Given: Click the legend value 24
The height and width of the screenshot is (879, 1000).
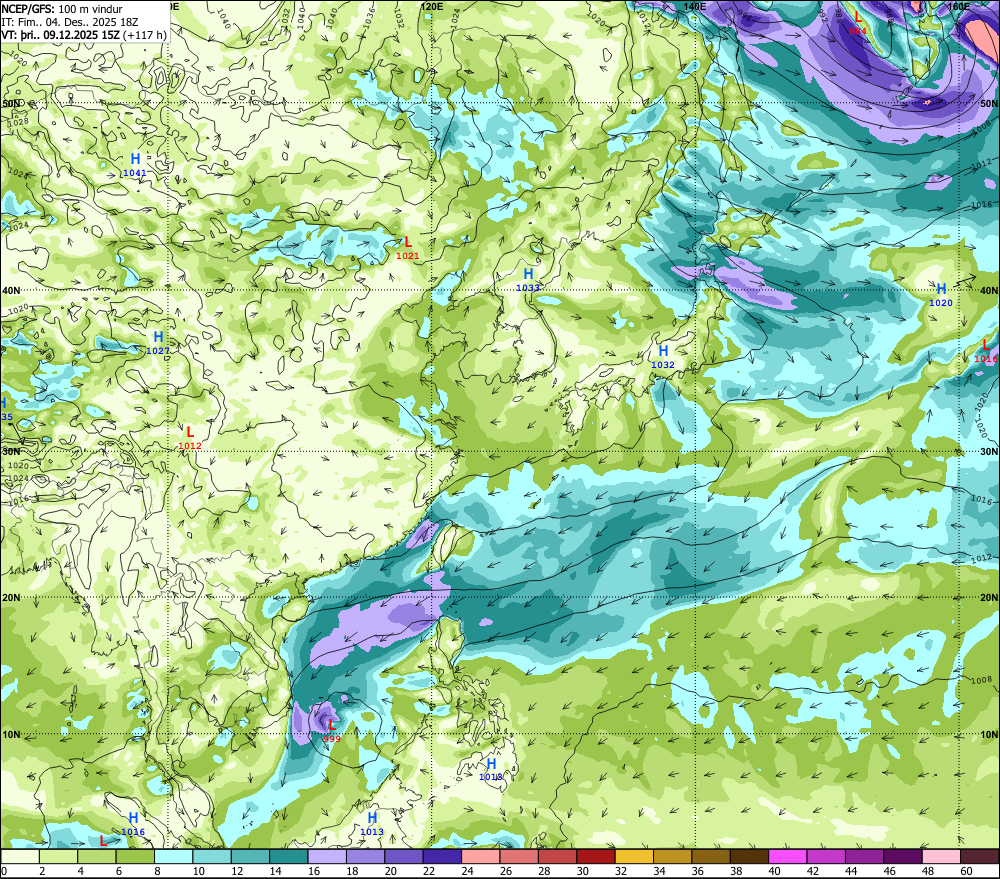Looking at the screenshot, I should [x=467, y=871].
